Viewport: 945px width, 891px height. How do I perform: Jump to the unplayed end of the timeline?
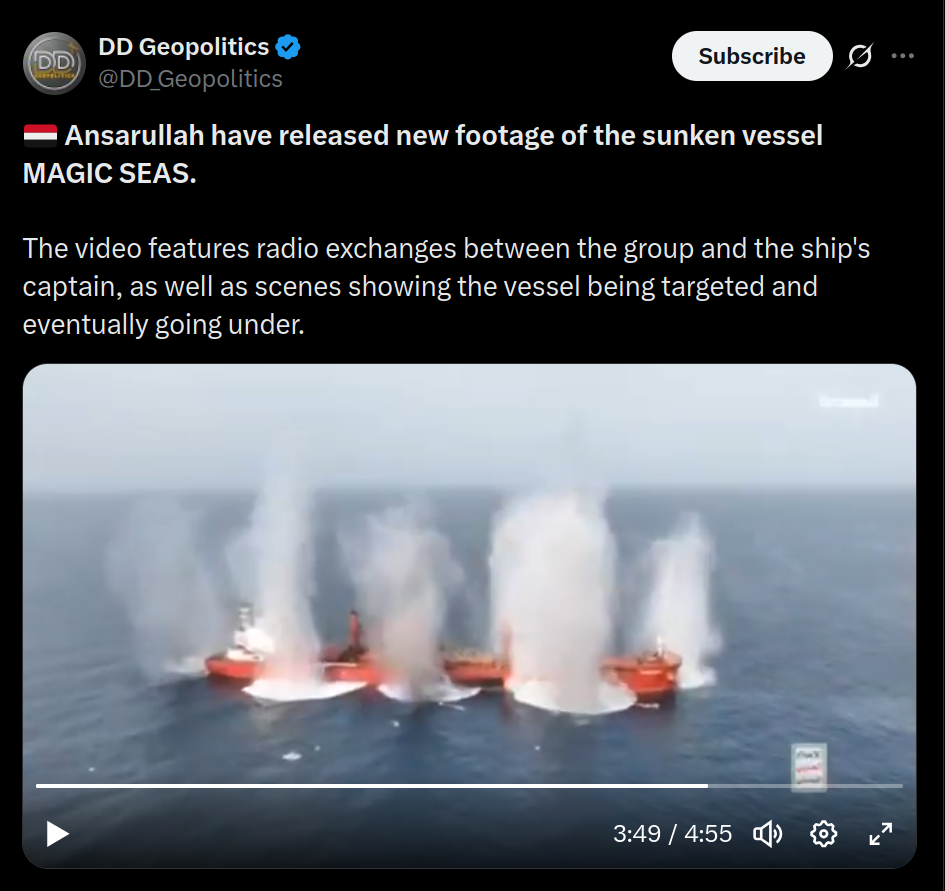pos(805,786)
